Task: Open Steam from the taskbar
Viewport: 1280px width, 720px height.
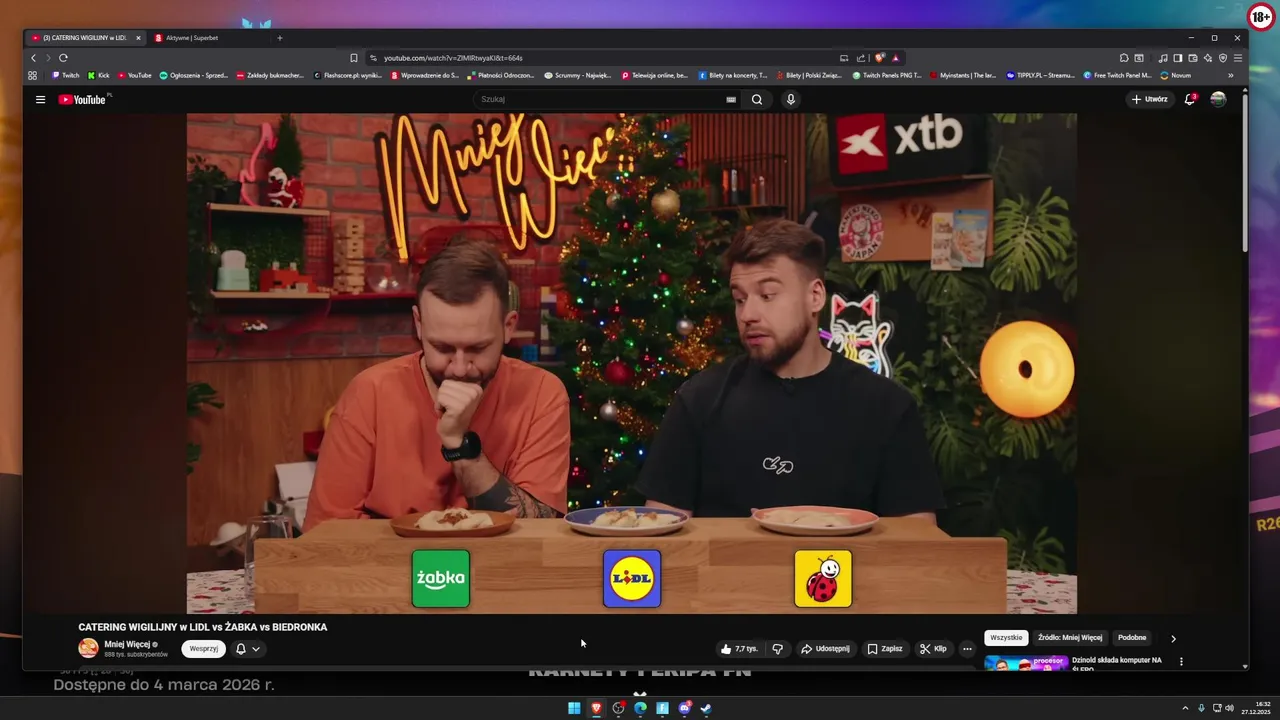Action: coord(706,708)
